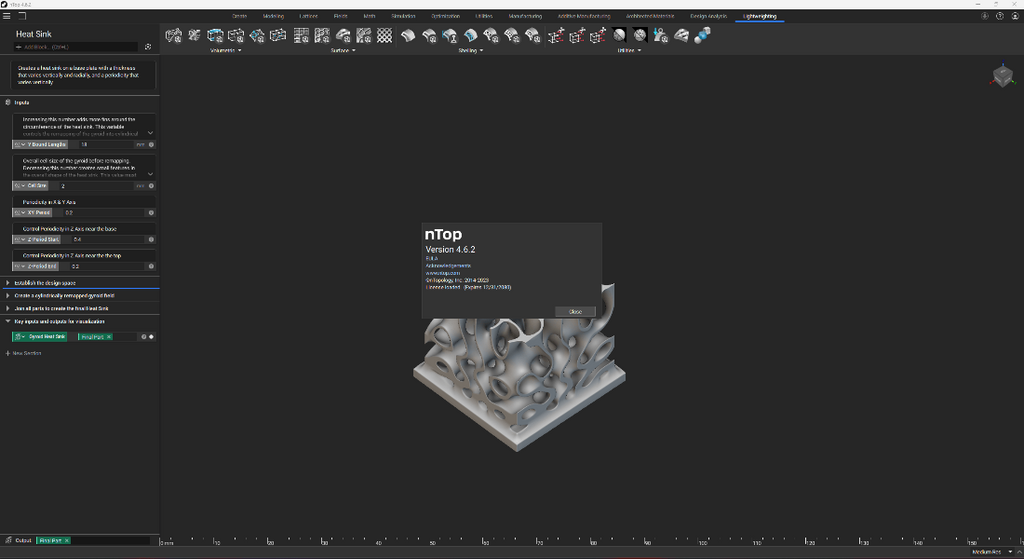The width and height of the screenshot is (1024, 559).
Task: Click the info icon on Z Period End row
Action: coord(152,266)
